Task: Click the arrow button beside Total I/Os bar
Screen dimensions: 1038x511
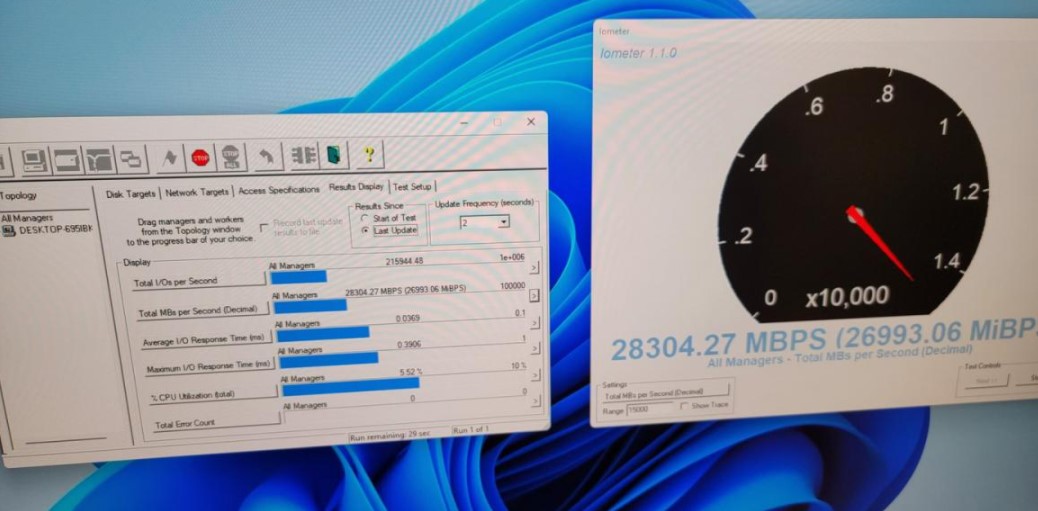Action: pos(534,268)
